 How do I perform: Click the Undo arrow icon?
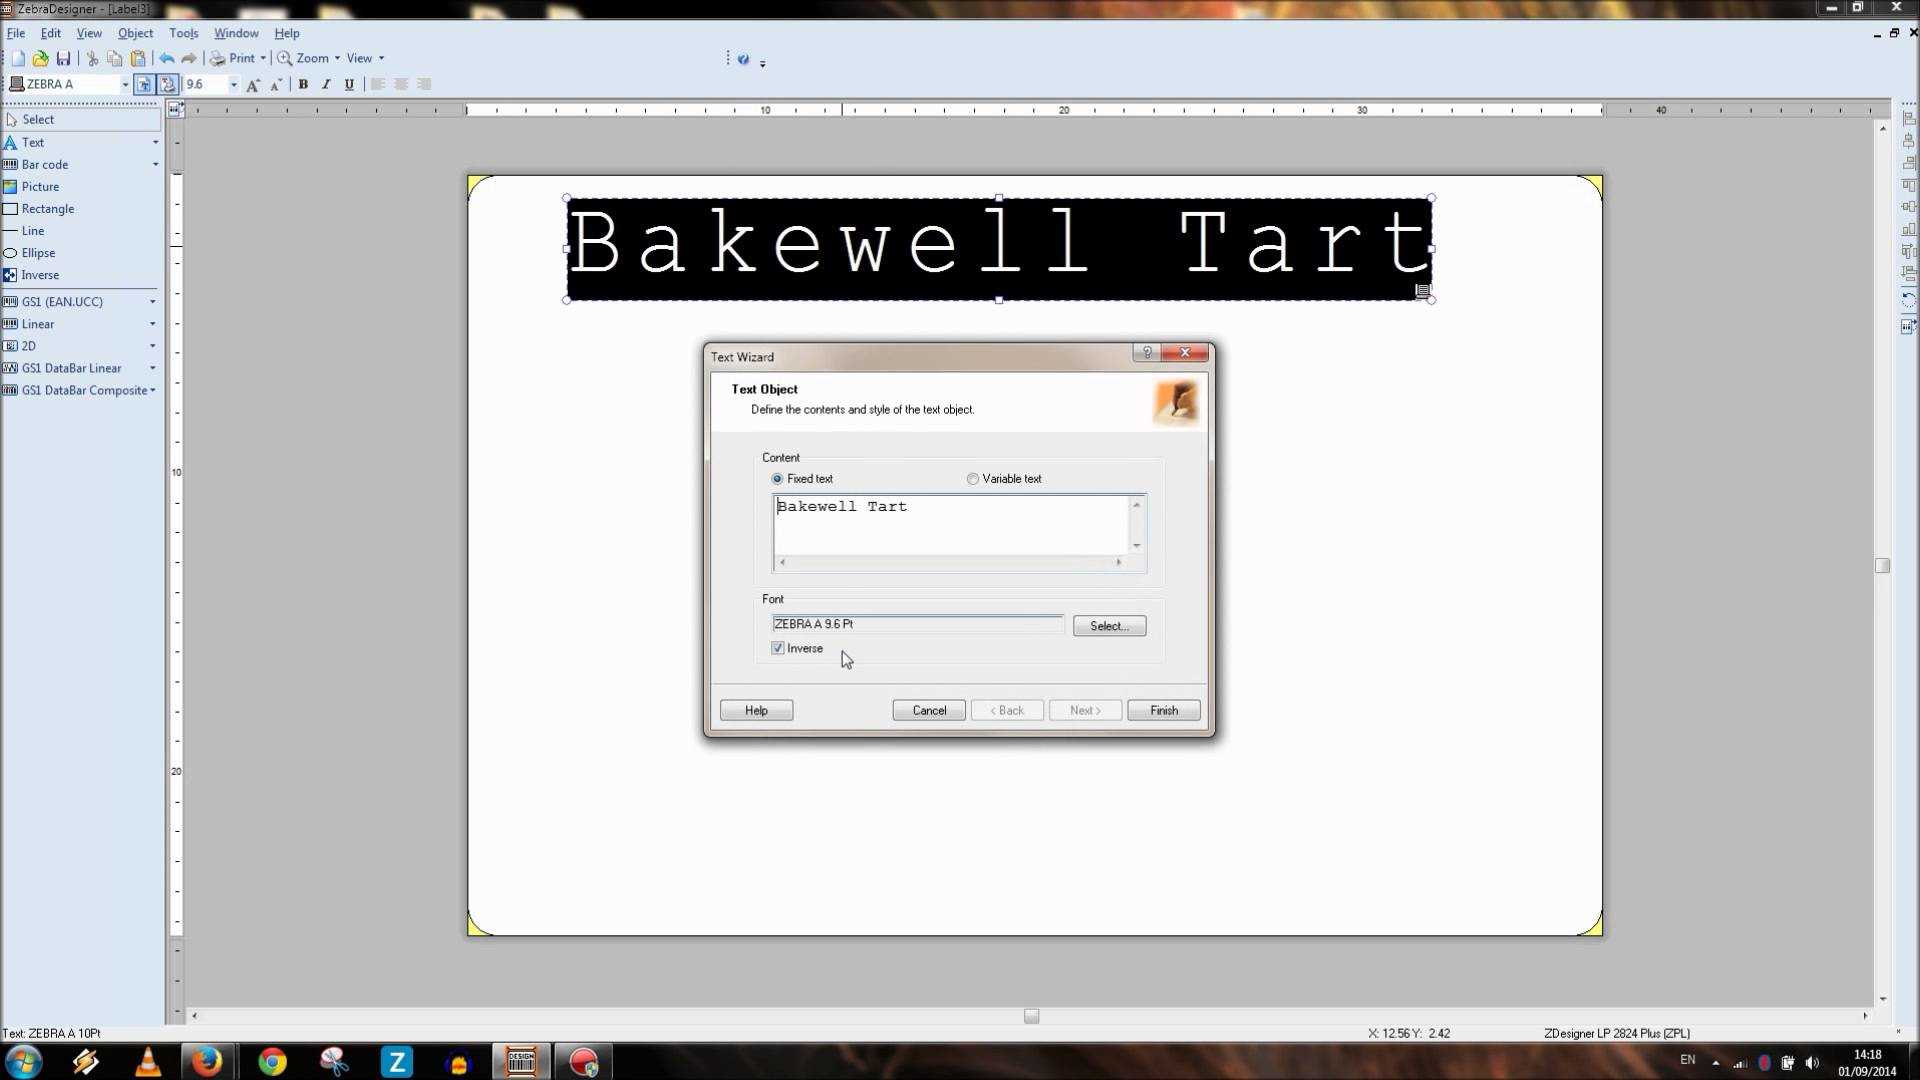[166, 58]
